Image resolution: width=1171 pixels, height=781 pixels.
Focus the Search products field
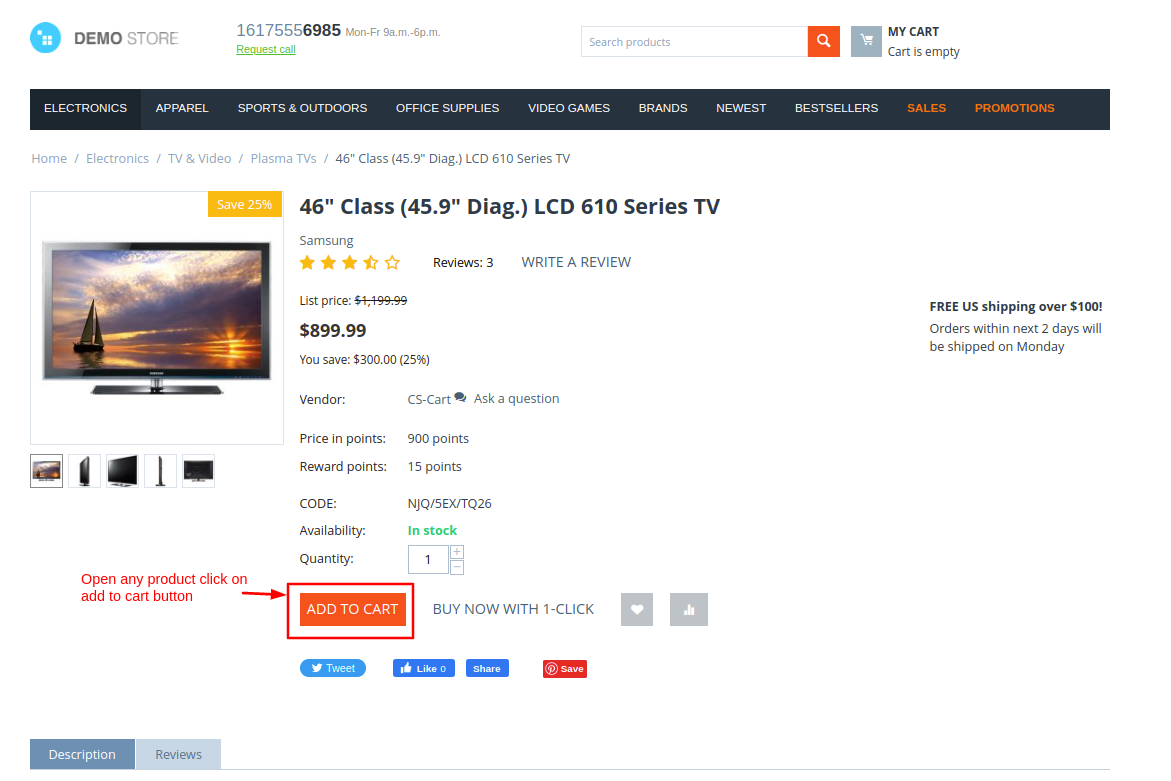coord(695,42)
